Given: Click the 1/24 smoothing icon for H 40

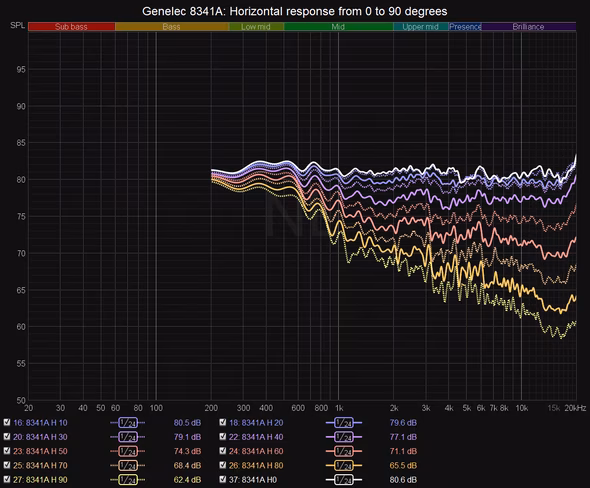Looking at the screenshot, I should [x=344, y=437].
